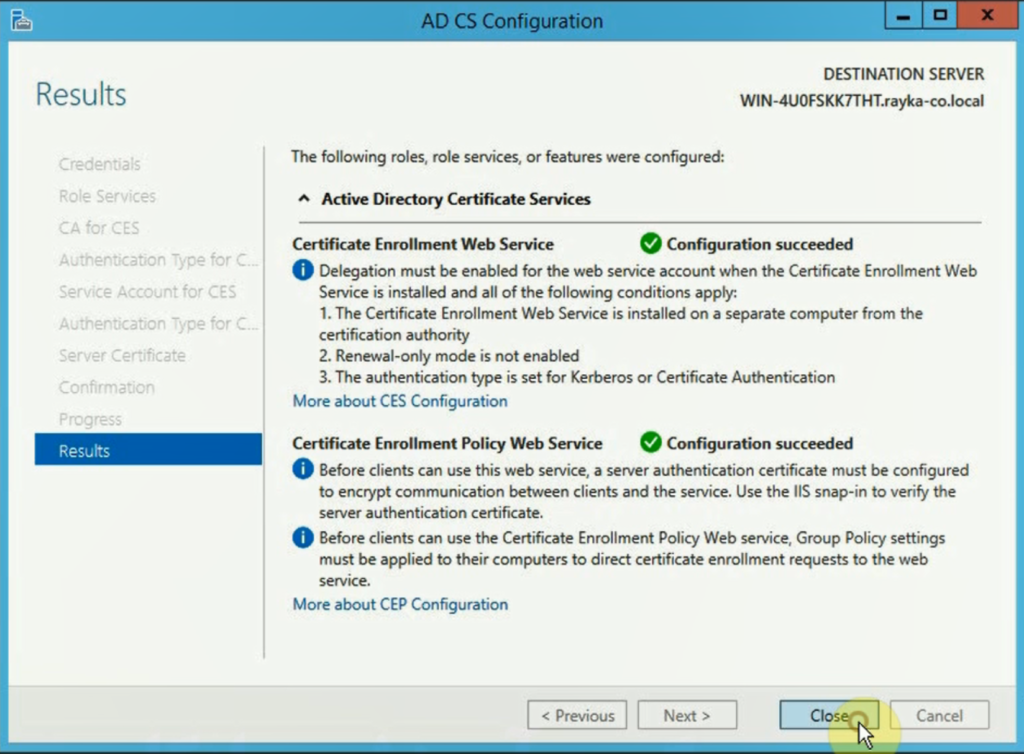
Task: Select first Authentication Type for C... step
Action: [x=158, y=260]
